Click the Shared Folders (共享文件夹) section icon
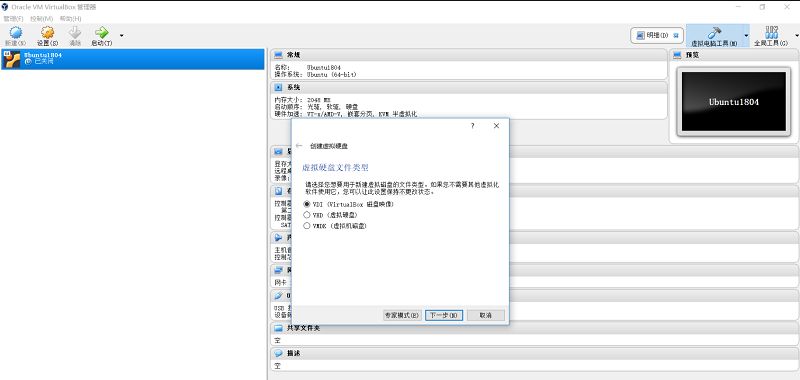 click(x=279, y=328)
